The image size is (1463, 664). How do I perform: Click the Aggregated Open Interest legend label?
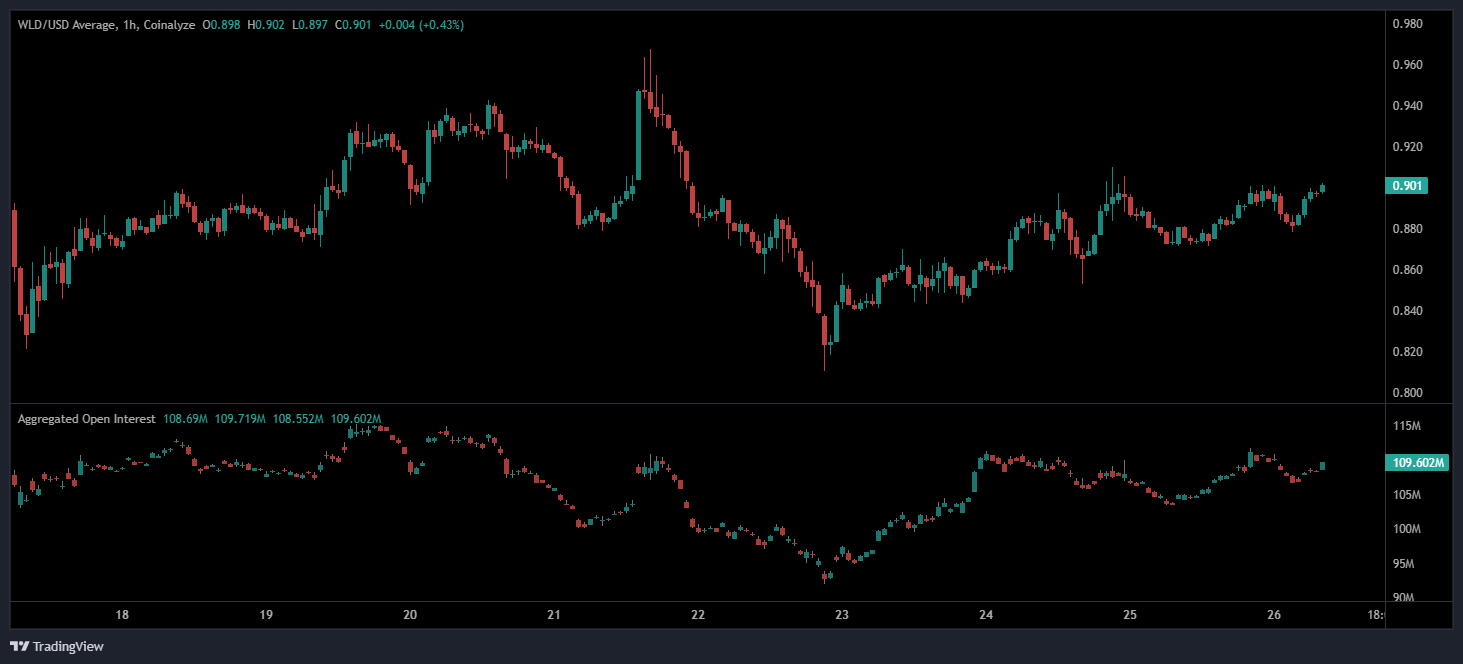(x=86, y=419)
